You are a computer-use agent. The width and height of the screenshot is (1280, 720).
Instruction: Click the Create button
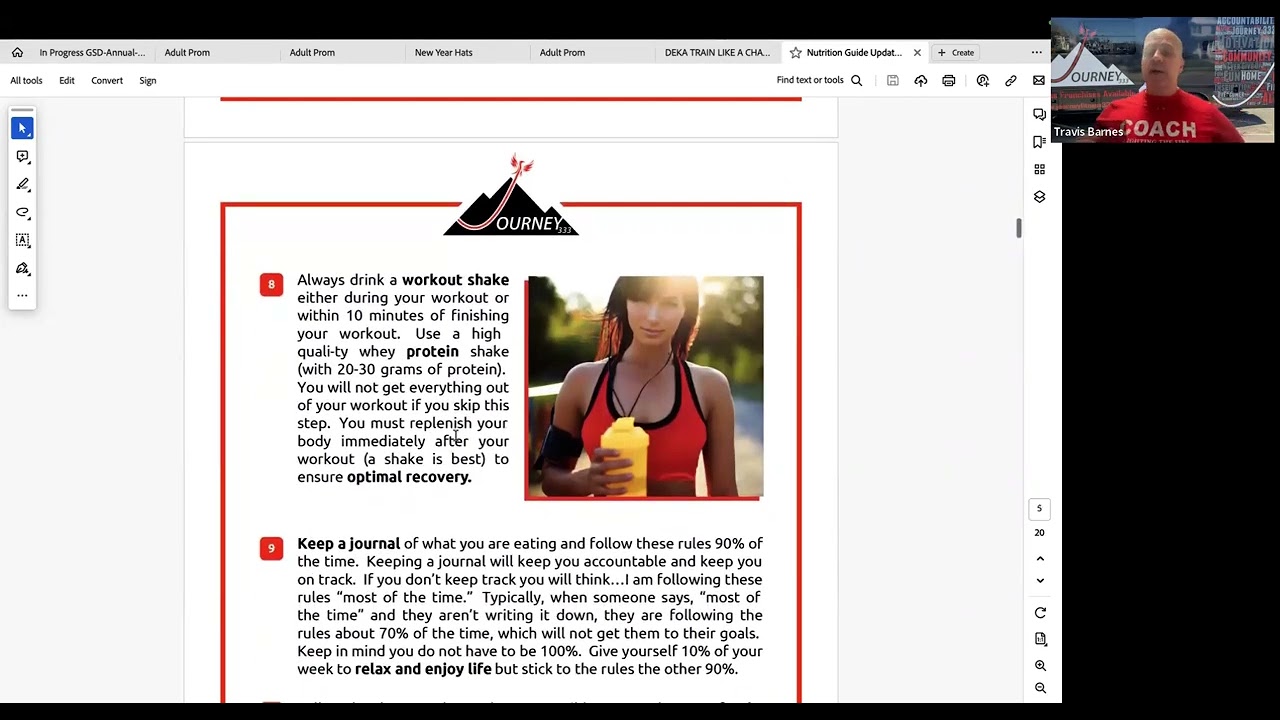(x=956, y=53)
